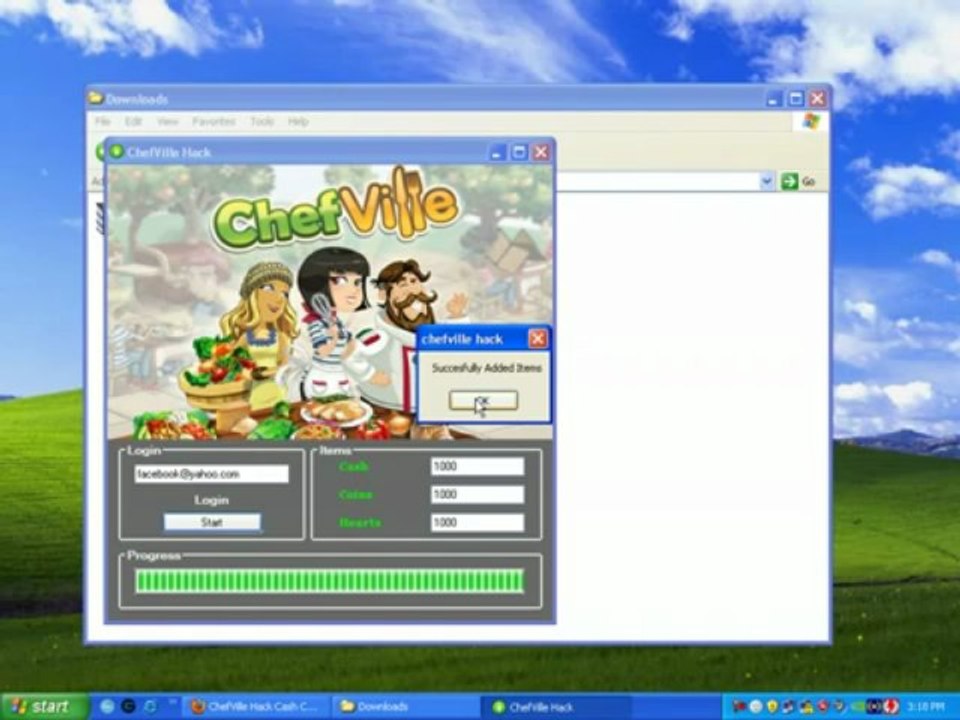The width and height of the screenshot is (960, 720).
Task: Click the Cash amount field
Action: 477,467
